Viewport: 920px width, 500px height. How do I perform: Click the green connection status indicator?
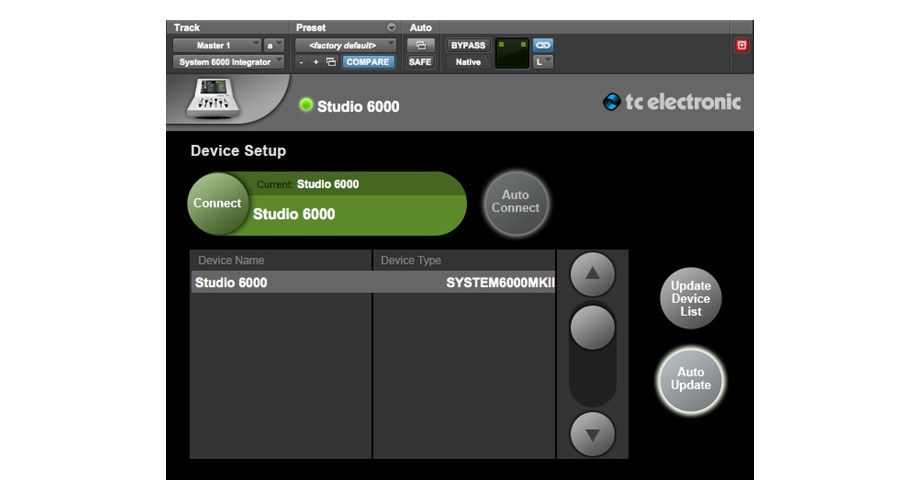click(306, 105)
